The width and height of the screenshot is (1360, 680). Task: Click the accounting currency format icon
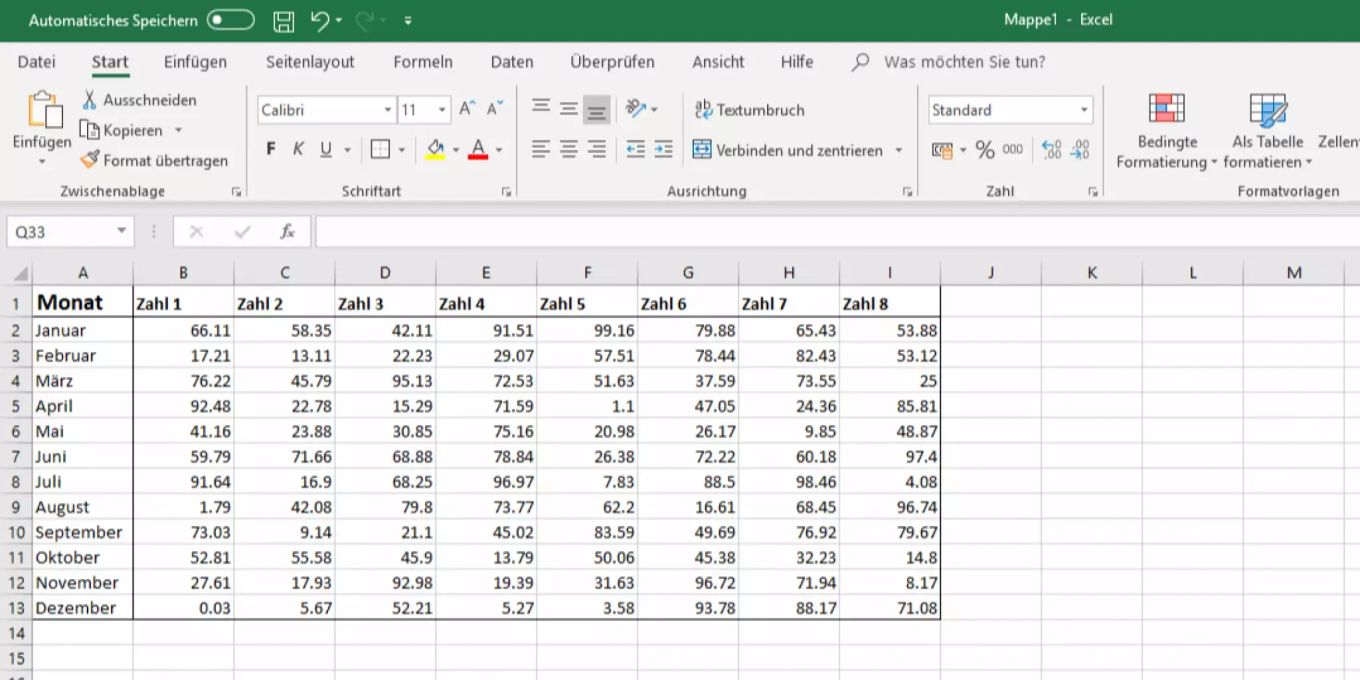click(942, 150)
